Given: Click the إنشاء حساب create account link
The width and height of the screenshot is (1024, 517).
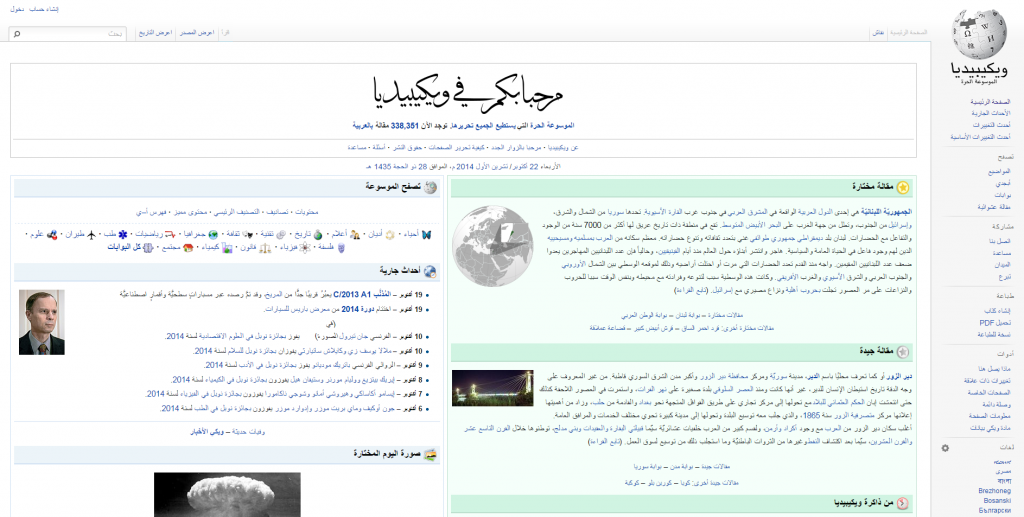Looking at the screenshot, I should point(44,9).
